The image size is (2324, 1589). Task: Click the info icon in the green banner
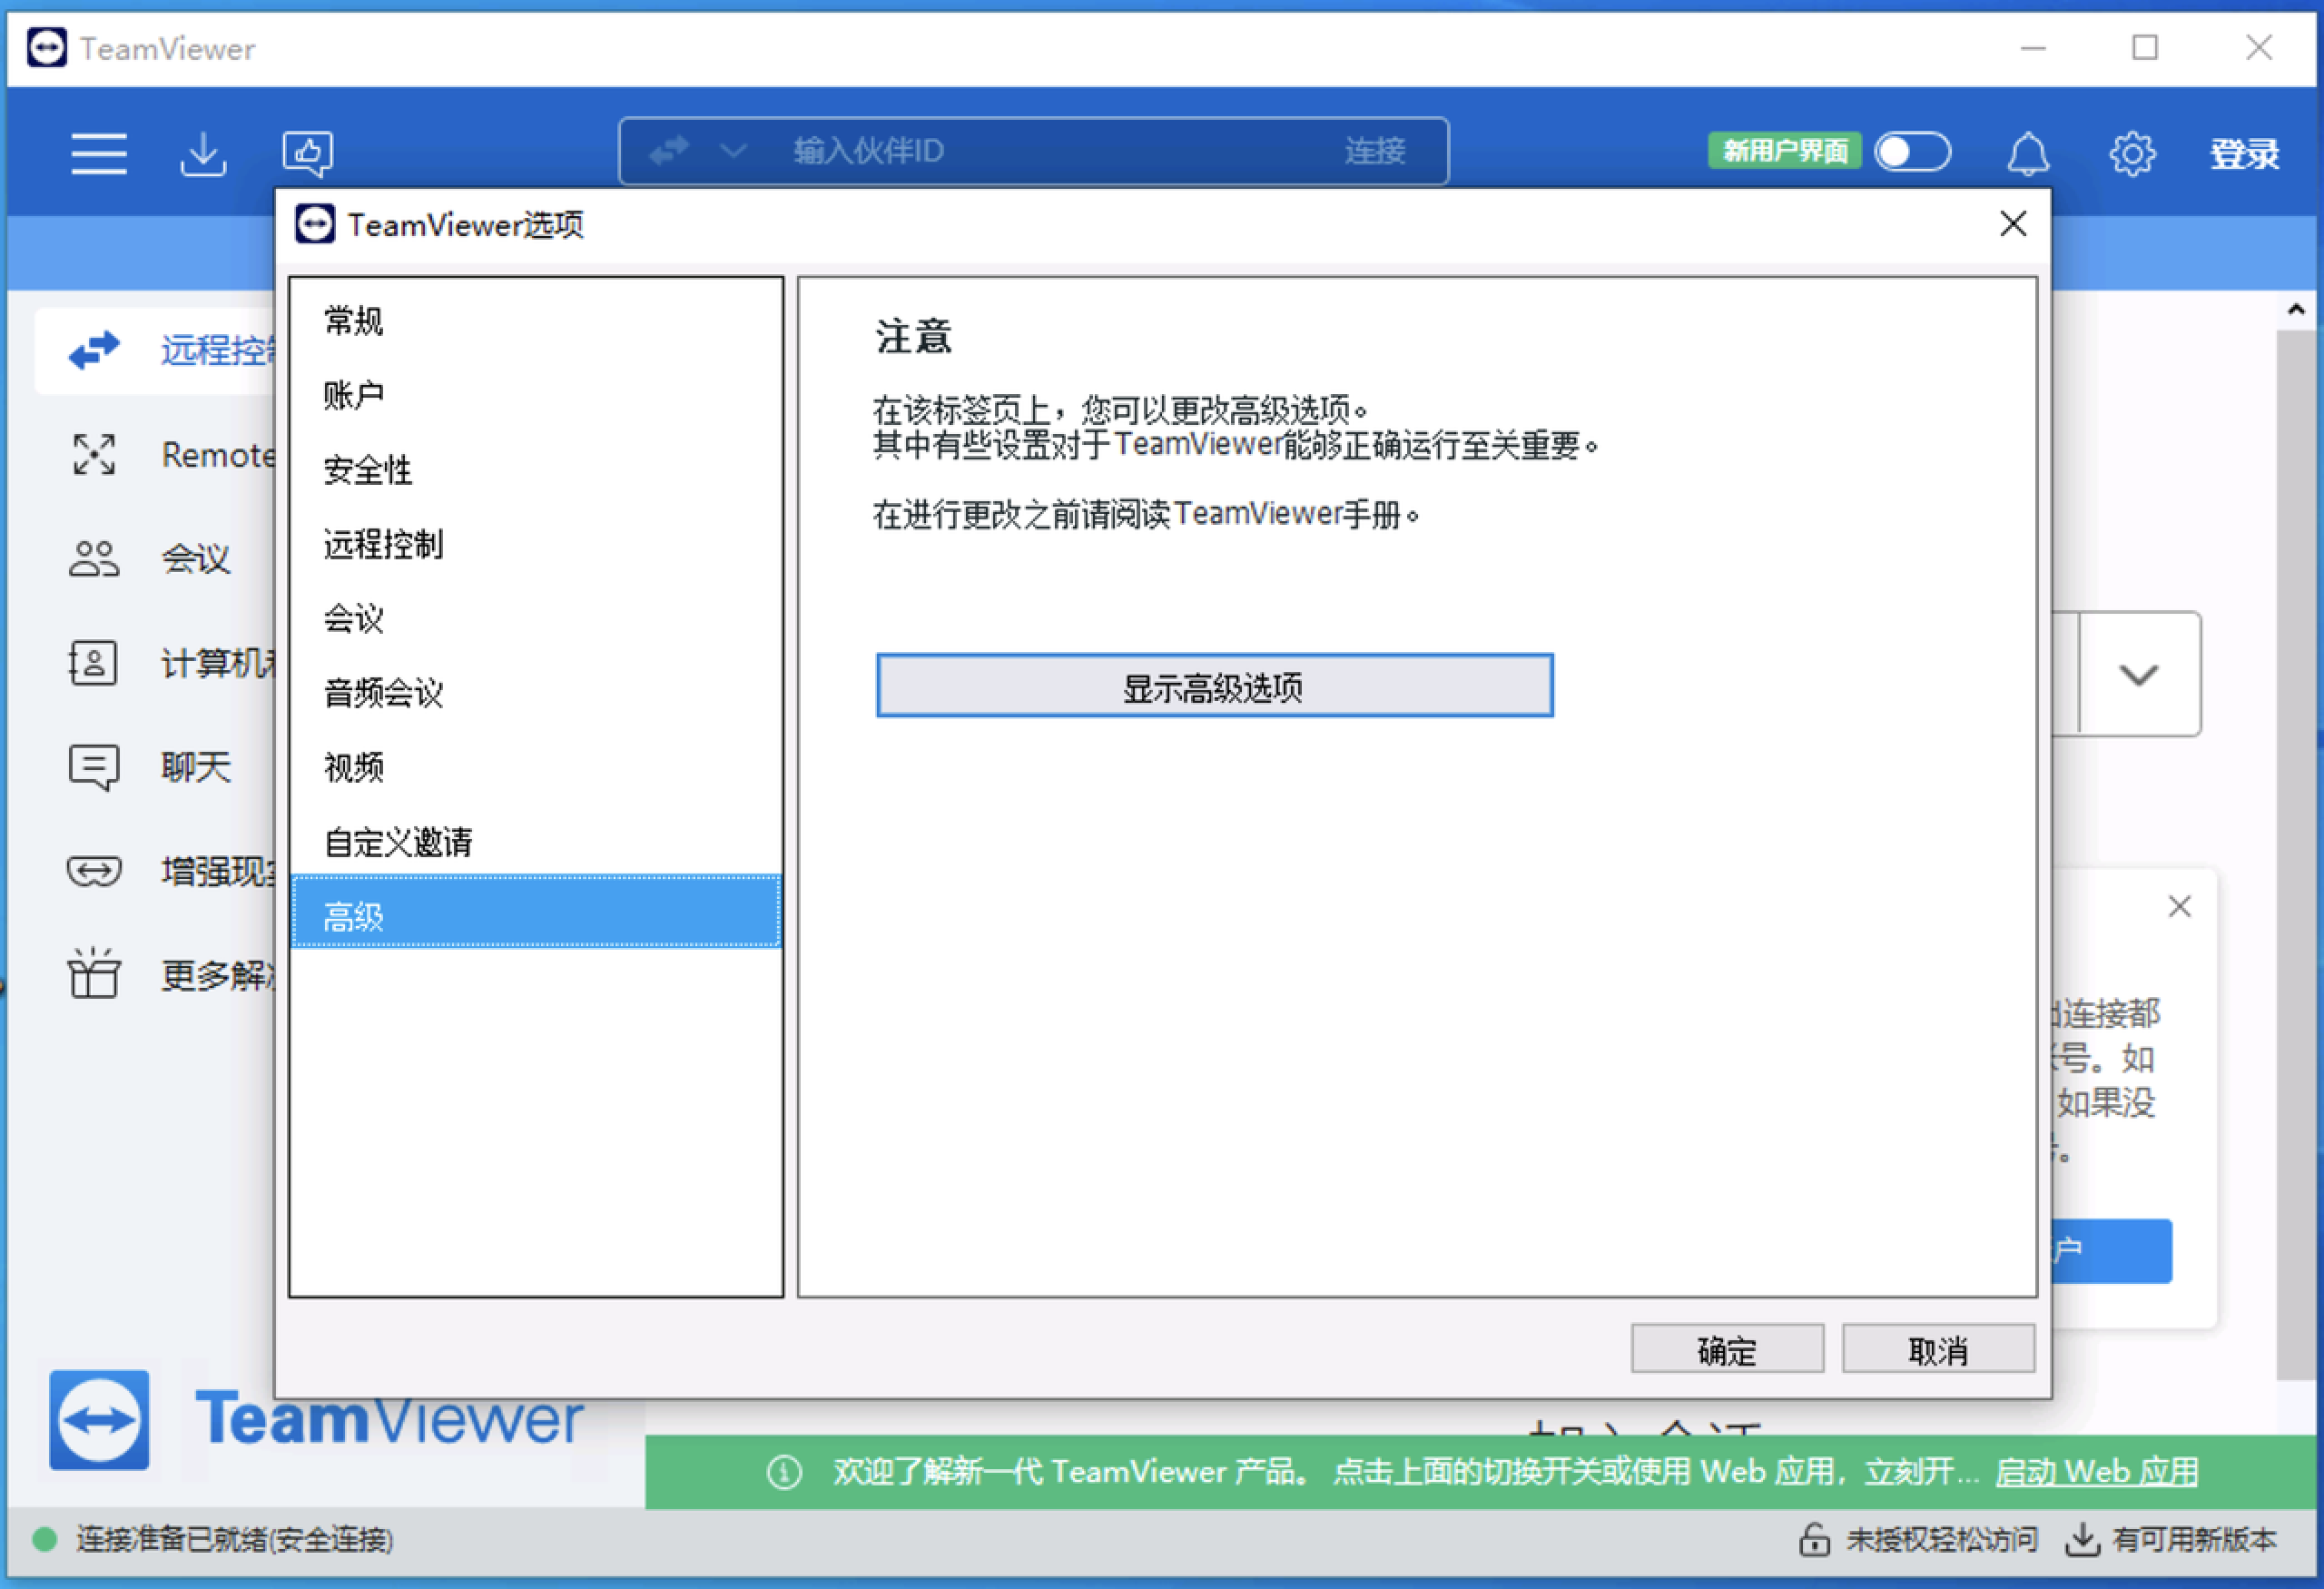[784, 1472]
